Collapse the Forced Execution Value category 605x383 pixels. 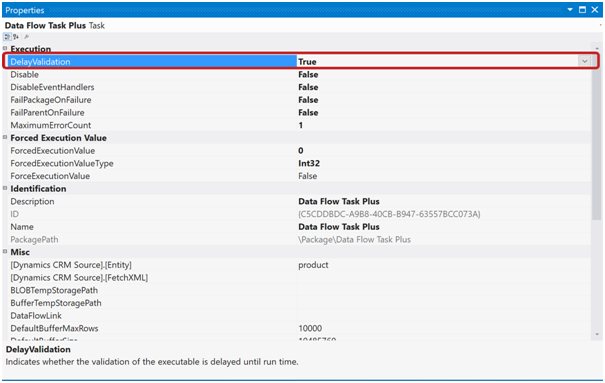5,137
